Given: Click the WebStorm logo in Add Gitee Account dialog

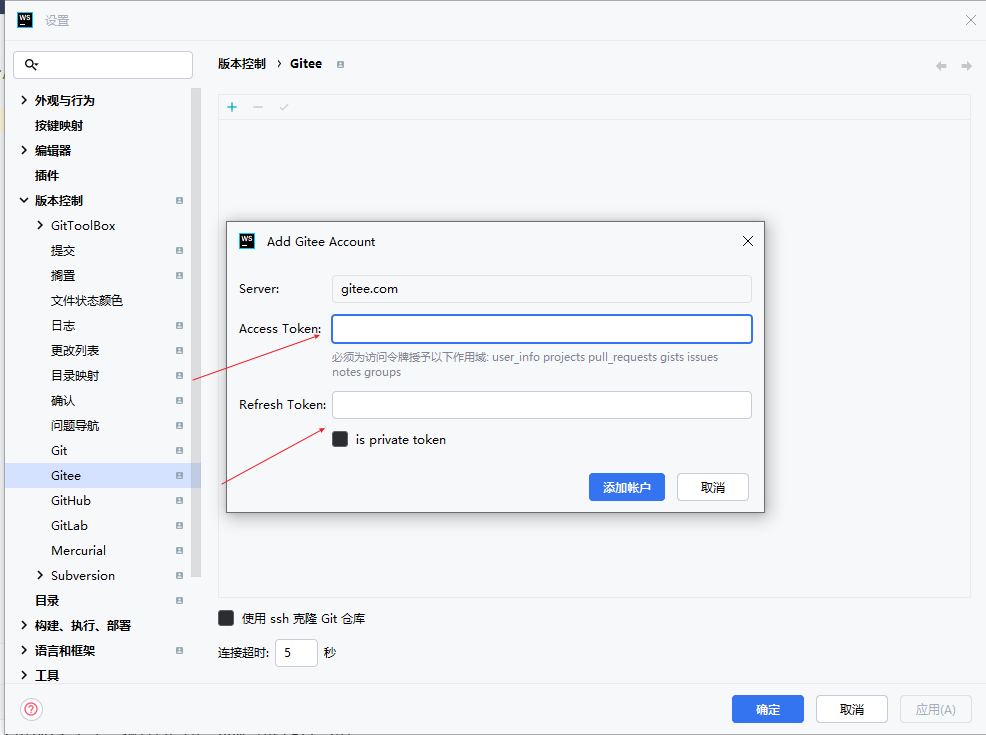Looking at the screenshot, I should [x=247, y=241].
